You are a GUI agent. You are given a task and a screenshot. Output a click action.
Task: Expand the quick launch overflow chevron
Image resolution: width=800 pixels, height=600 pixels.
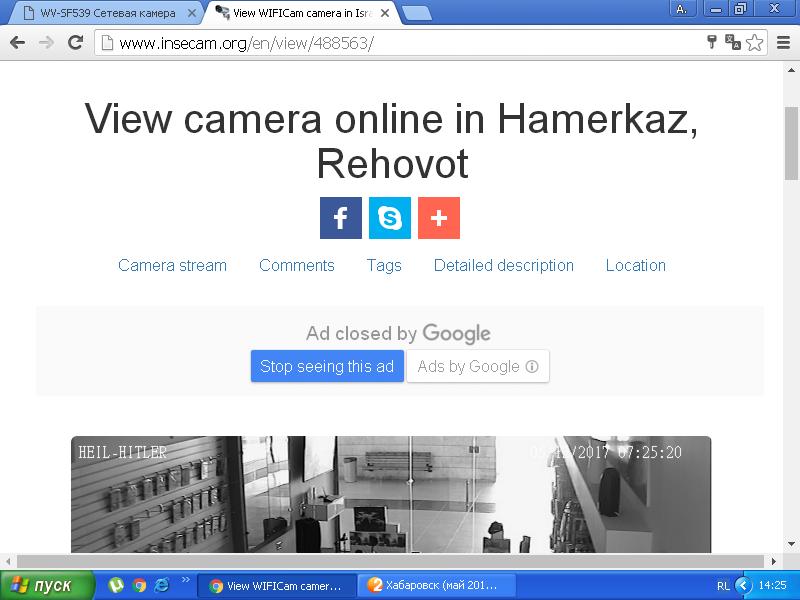pyautogui.click(x=185, y=580)
